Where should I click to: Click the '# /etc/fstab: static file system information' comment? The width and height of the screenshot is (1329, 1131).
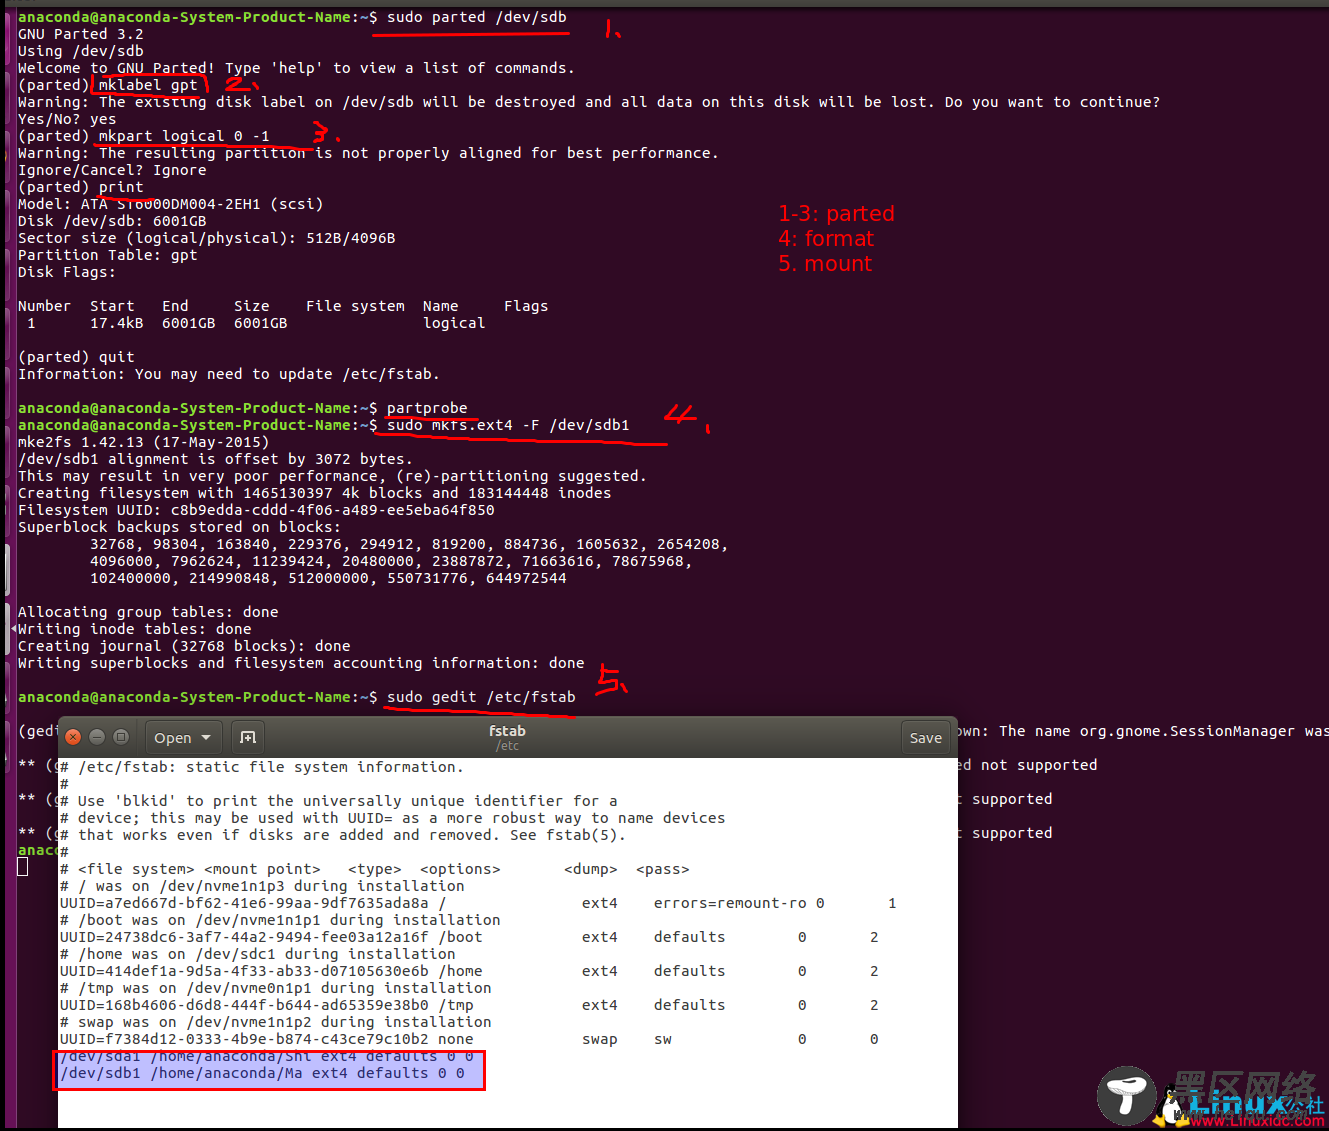click(x=262, y=767)
